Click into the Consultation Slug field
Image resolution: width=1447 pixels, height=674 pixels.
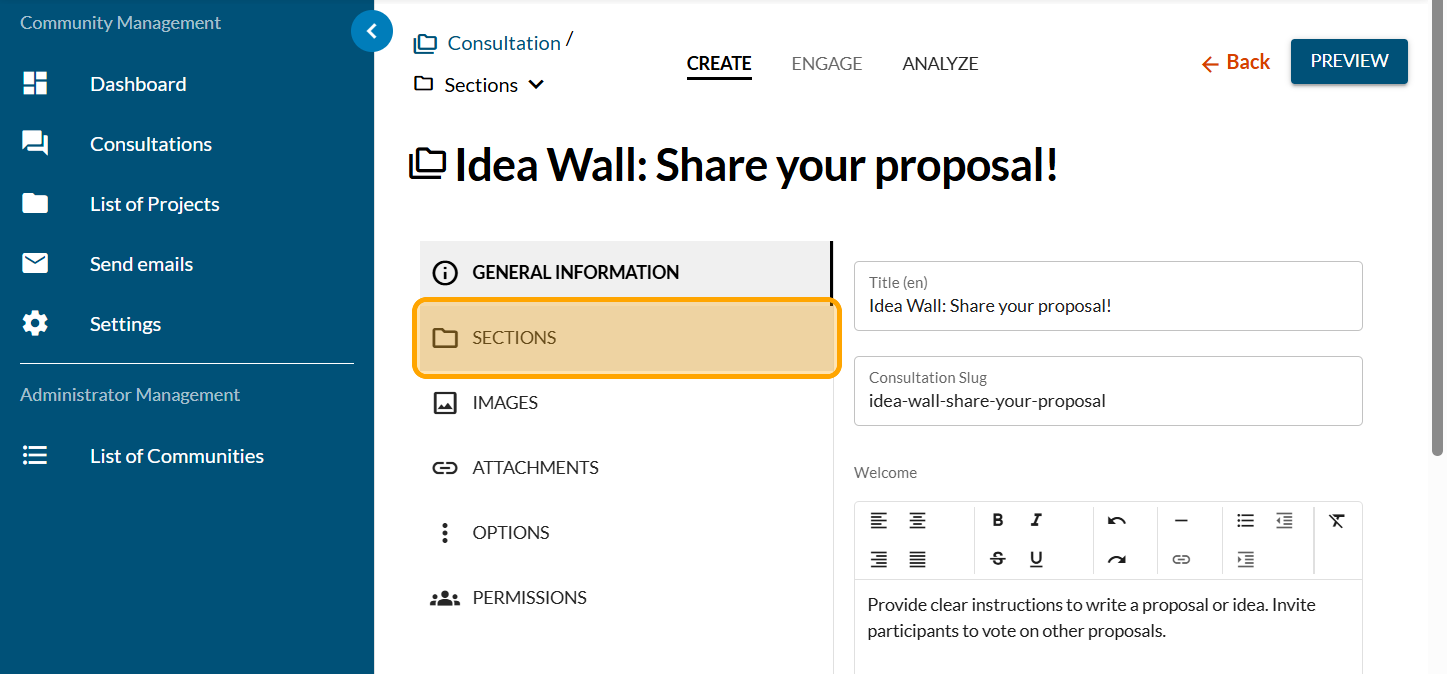point(1108,401)
